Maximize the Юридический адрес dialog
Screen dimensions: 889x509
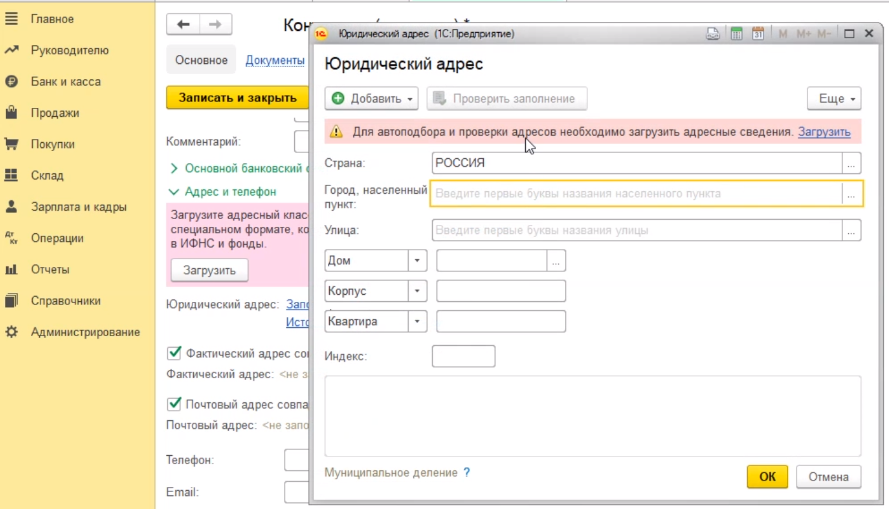pyautogui.click(x=849, y=34)
